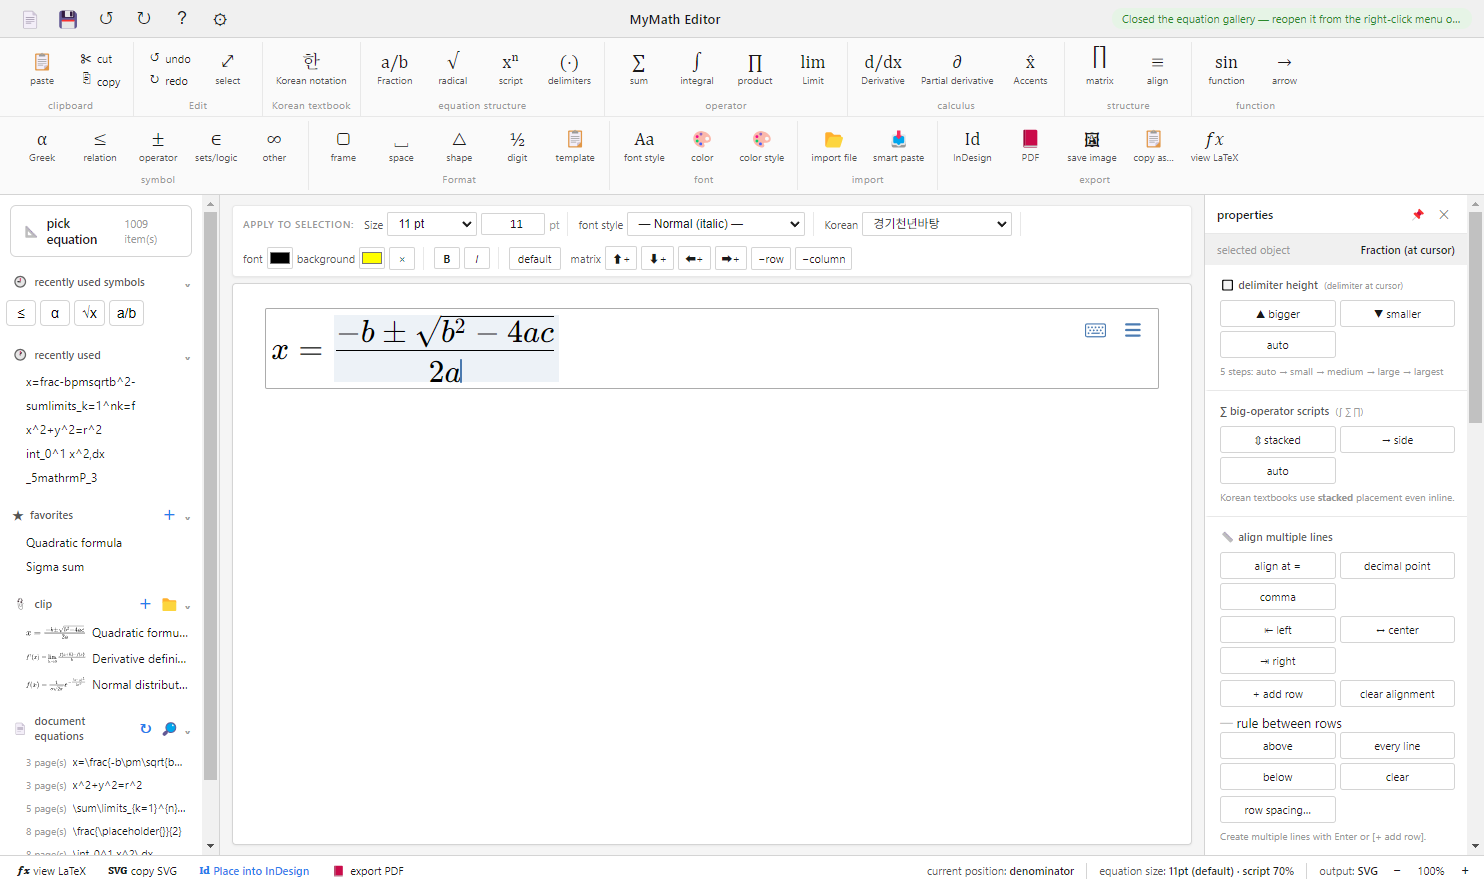
Task: Click the save disk icon in title bar
Action: pos(68,19)
